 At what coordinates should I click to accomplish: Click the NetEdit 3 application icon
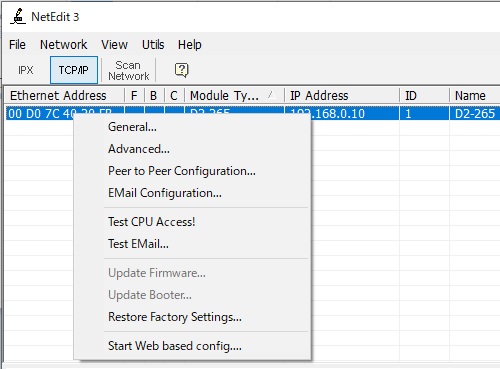18,17
